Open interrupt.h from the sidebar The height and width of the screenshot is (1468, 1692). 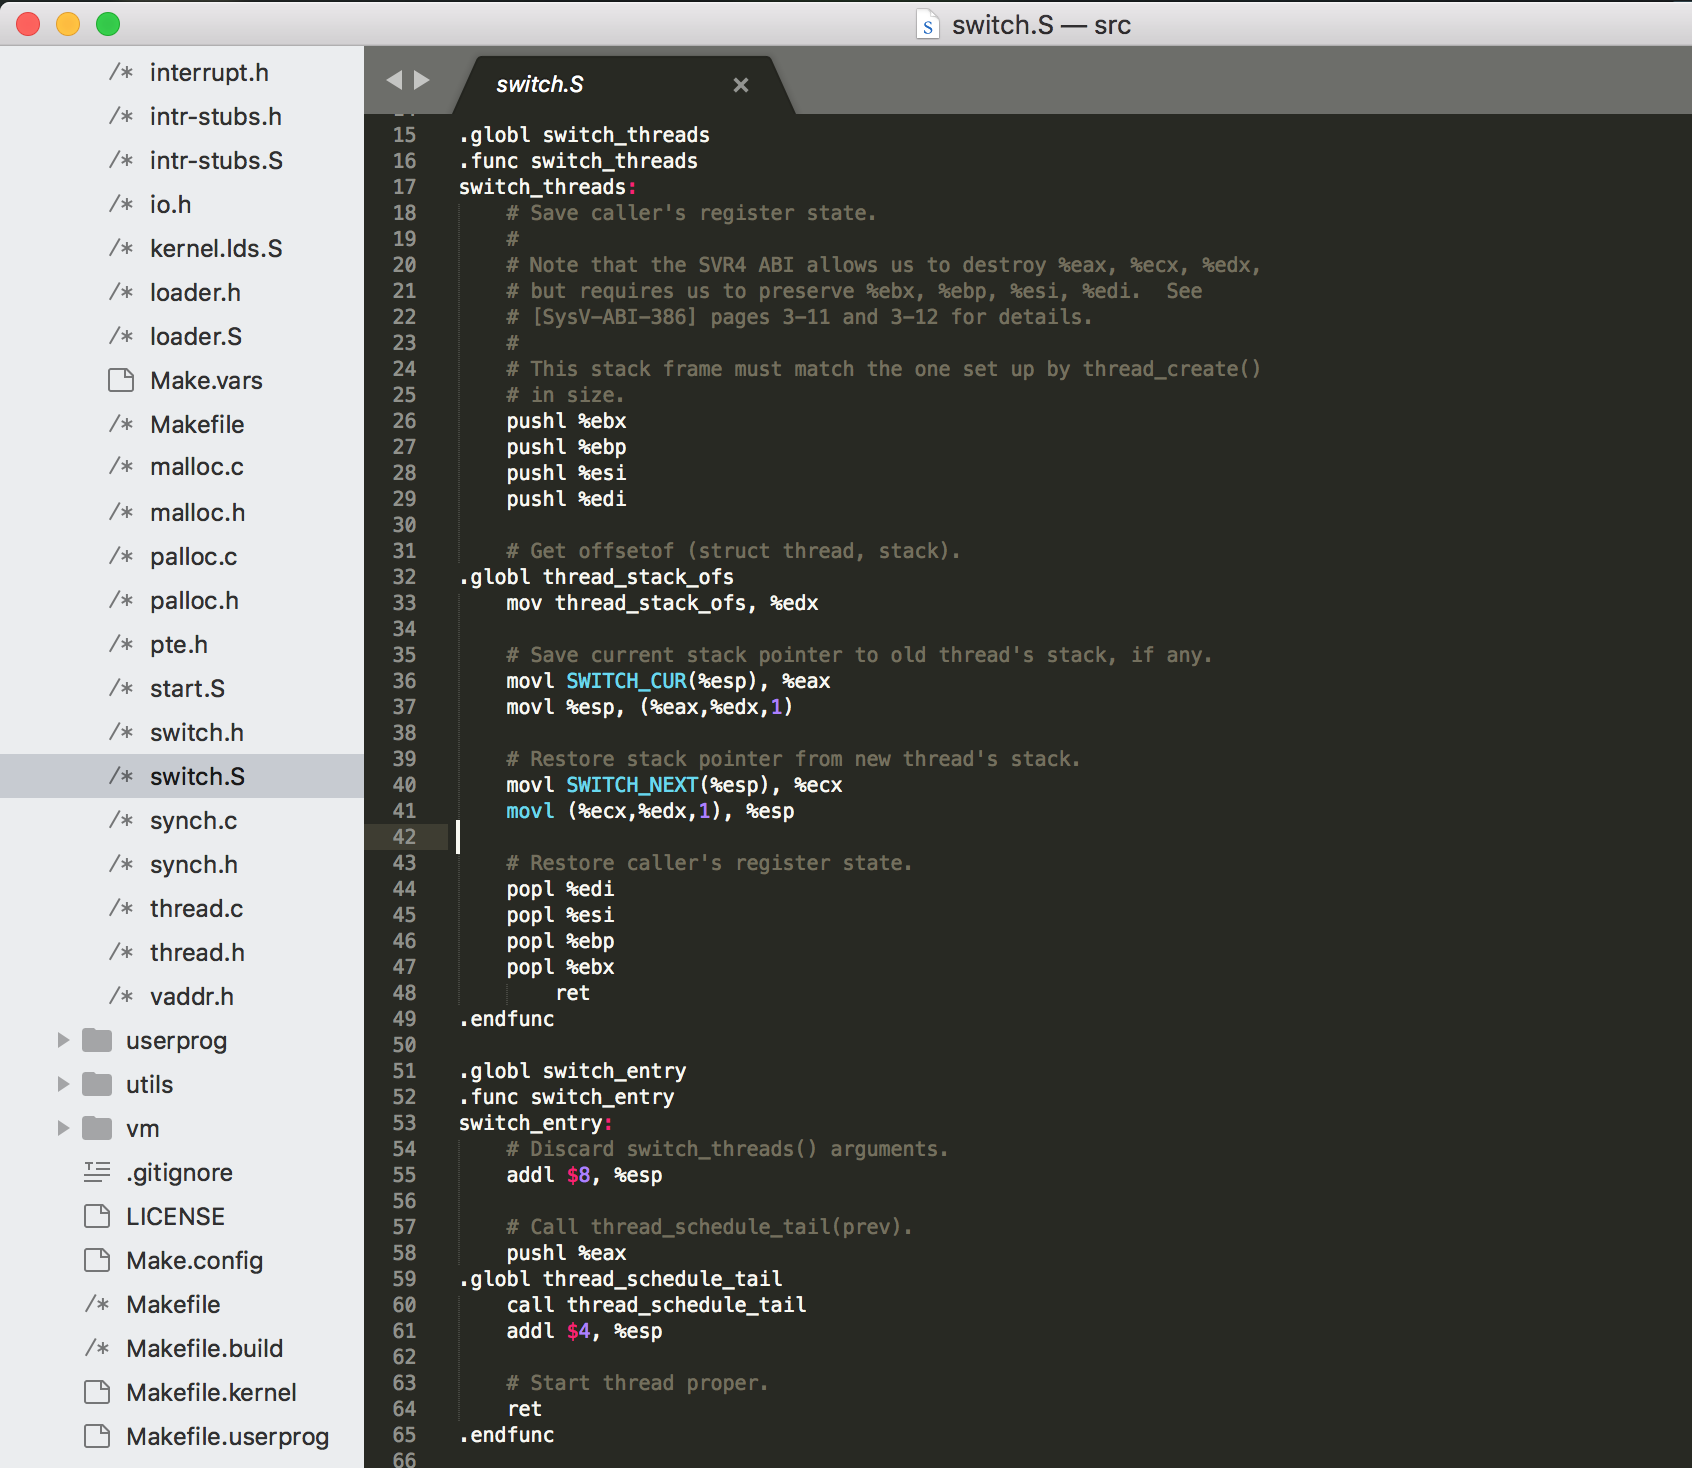click(208, 73)
